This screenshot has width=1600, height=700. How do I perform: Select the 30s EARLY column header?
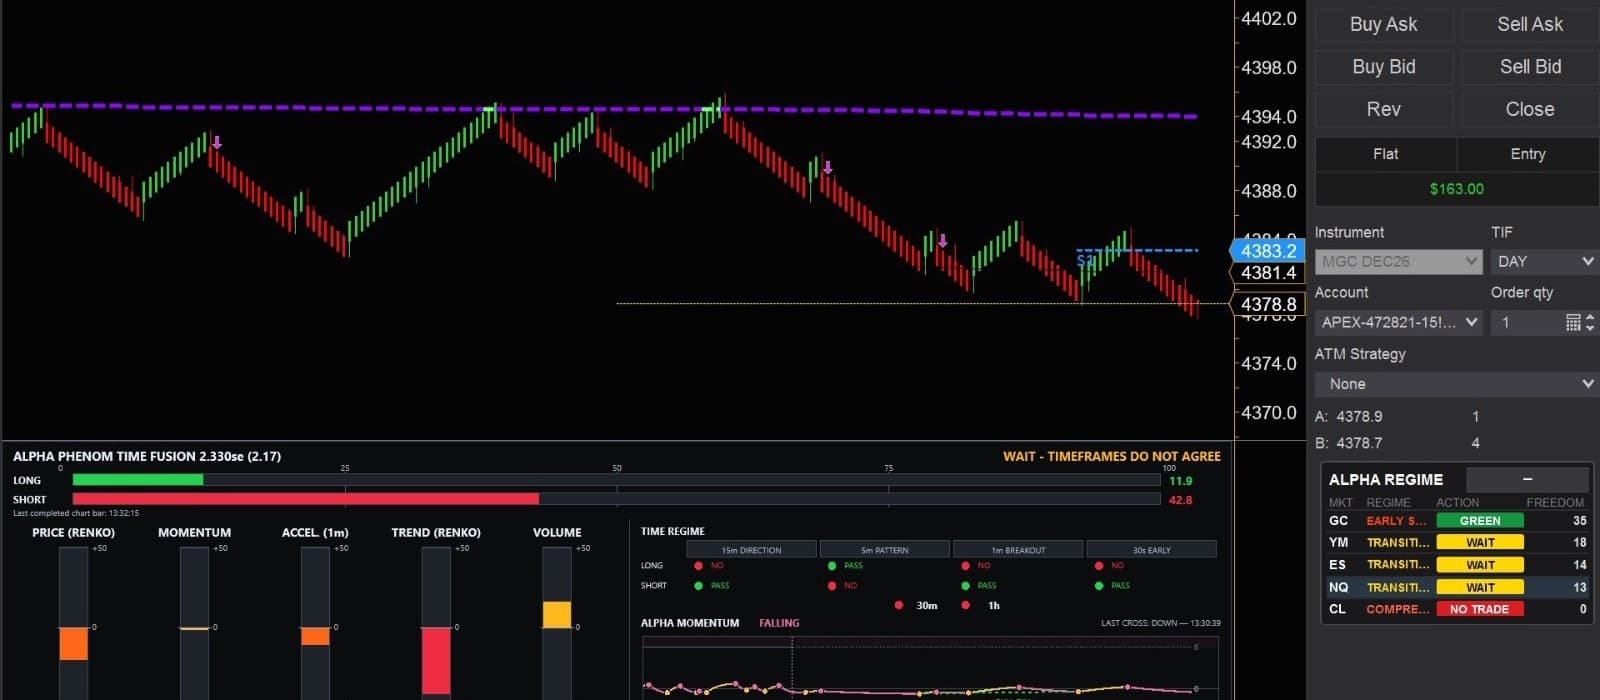pos(1152,549)
